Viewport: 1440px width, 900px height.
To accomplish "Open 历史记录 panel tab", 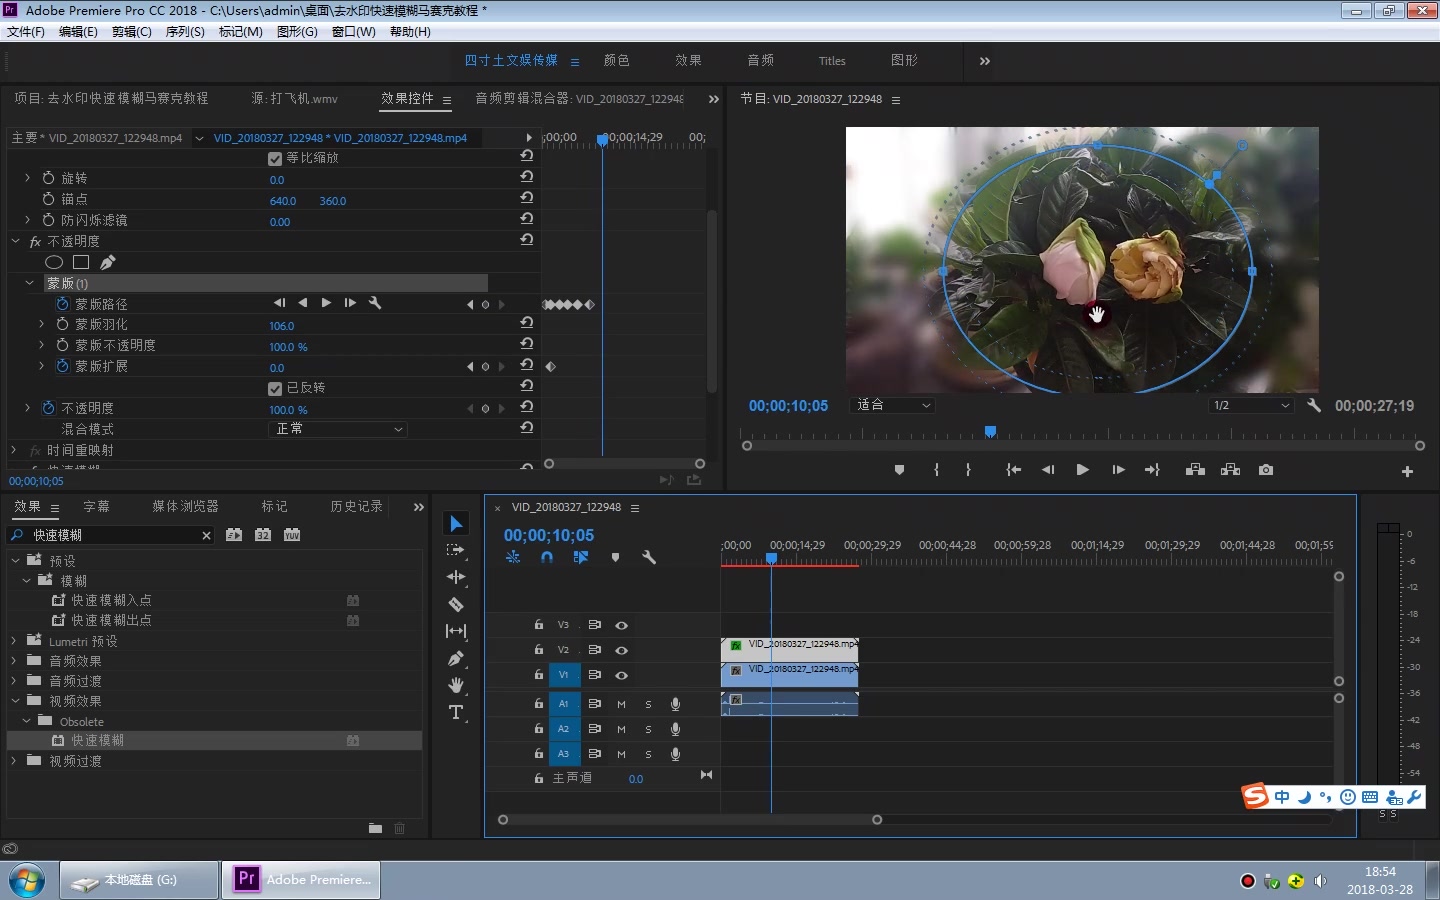I will tap(357, 507).
